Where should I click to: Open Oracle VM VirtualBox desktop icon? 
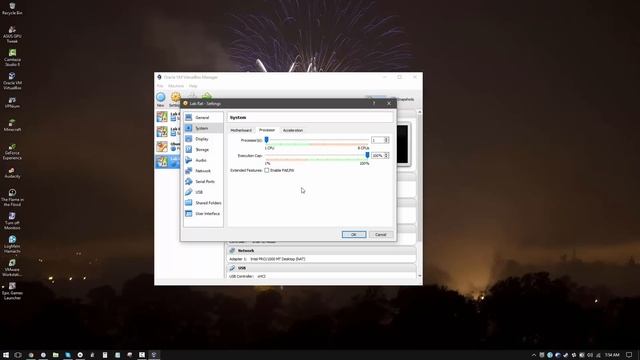(x=12, y=81)
